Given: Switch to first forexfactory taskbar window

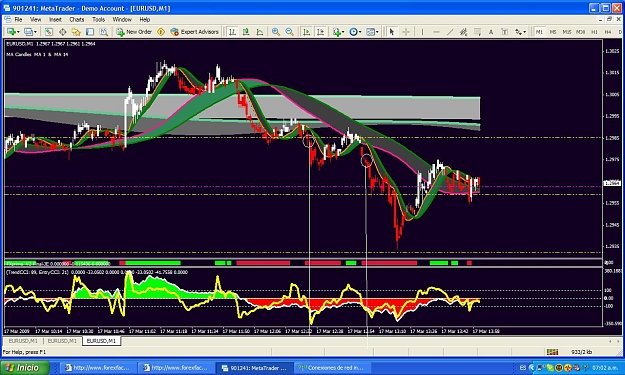Looking at the screenshot, I should pyautogui.click(x=97, y=368).
